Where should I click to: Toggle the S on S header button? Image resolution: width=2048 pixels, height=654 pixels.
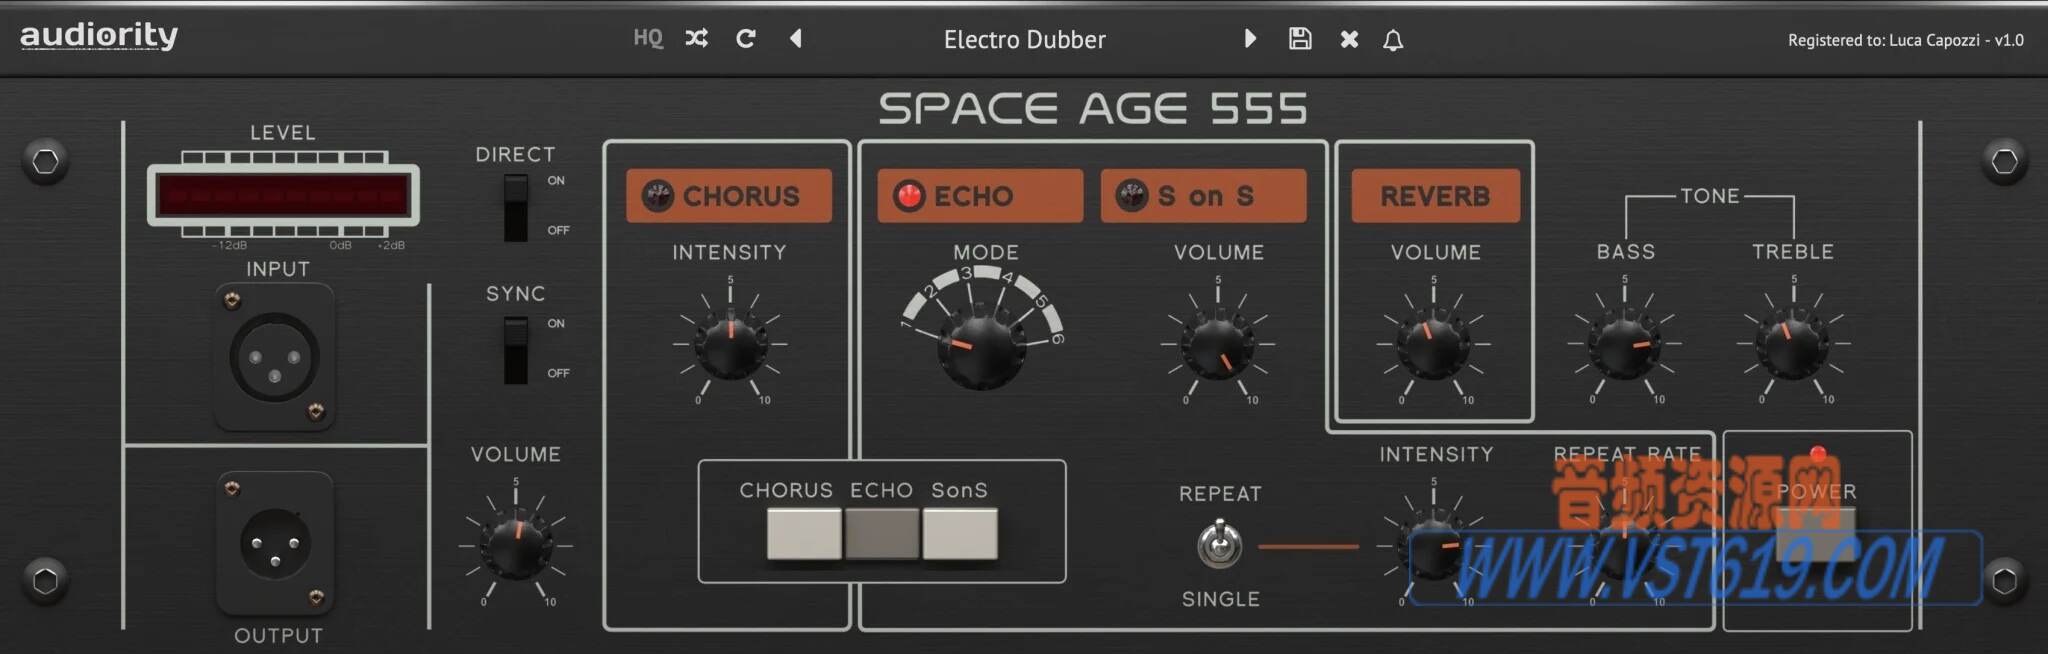1204,195
